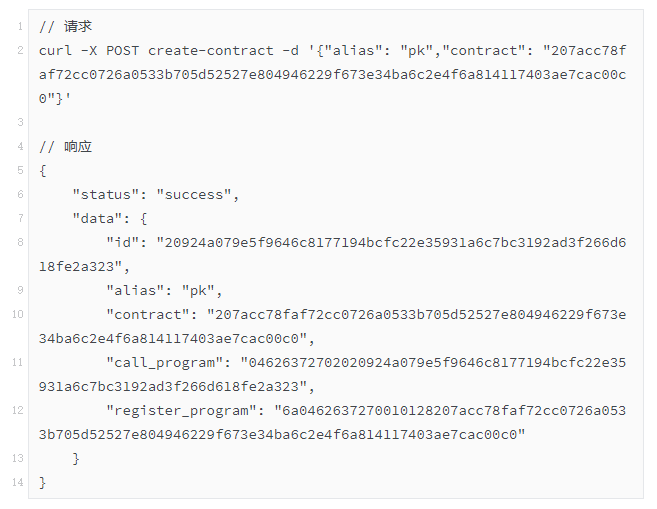Click the comment text '// 响应'

coord(65,147)
